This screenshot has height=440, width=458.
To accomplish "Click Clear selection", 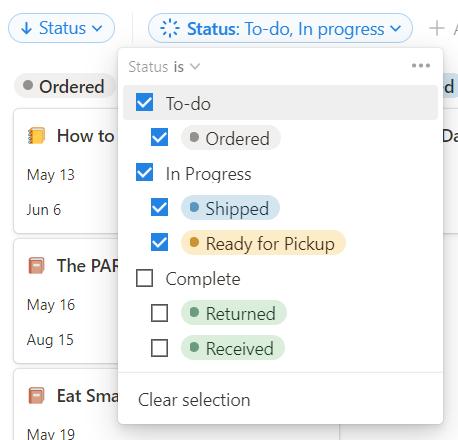I will 194,400.
